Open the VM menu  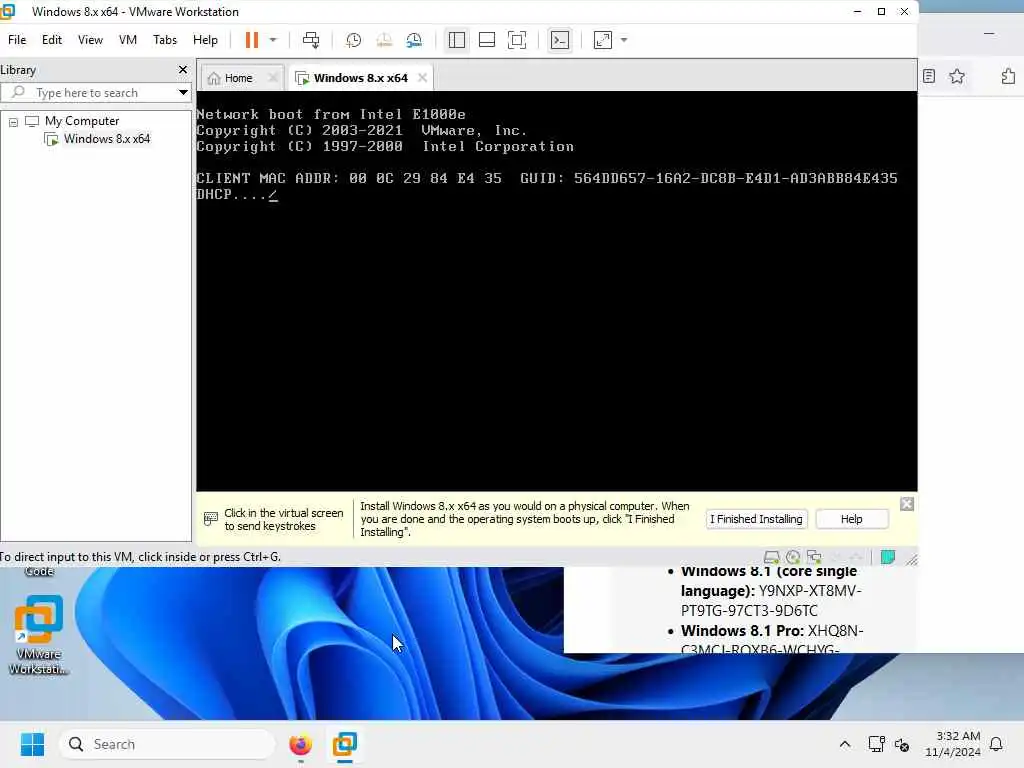point(128,40)
